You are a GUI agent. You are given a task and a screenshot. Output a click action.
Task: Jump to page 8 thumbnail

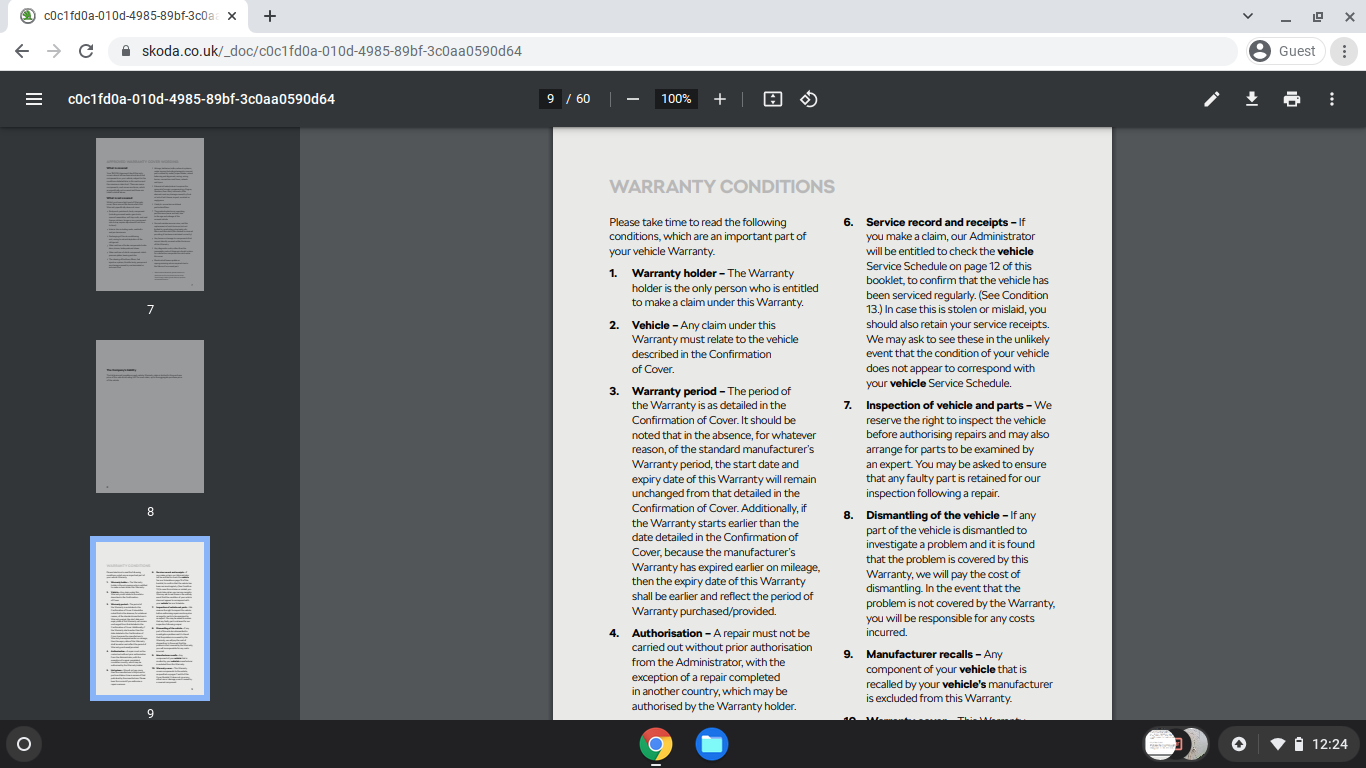point(150,416)
